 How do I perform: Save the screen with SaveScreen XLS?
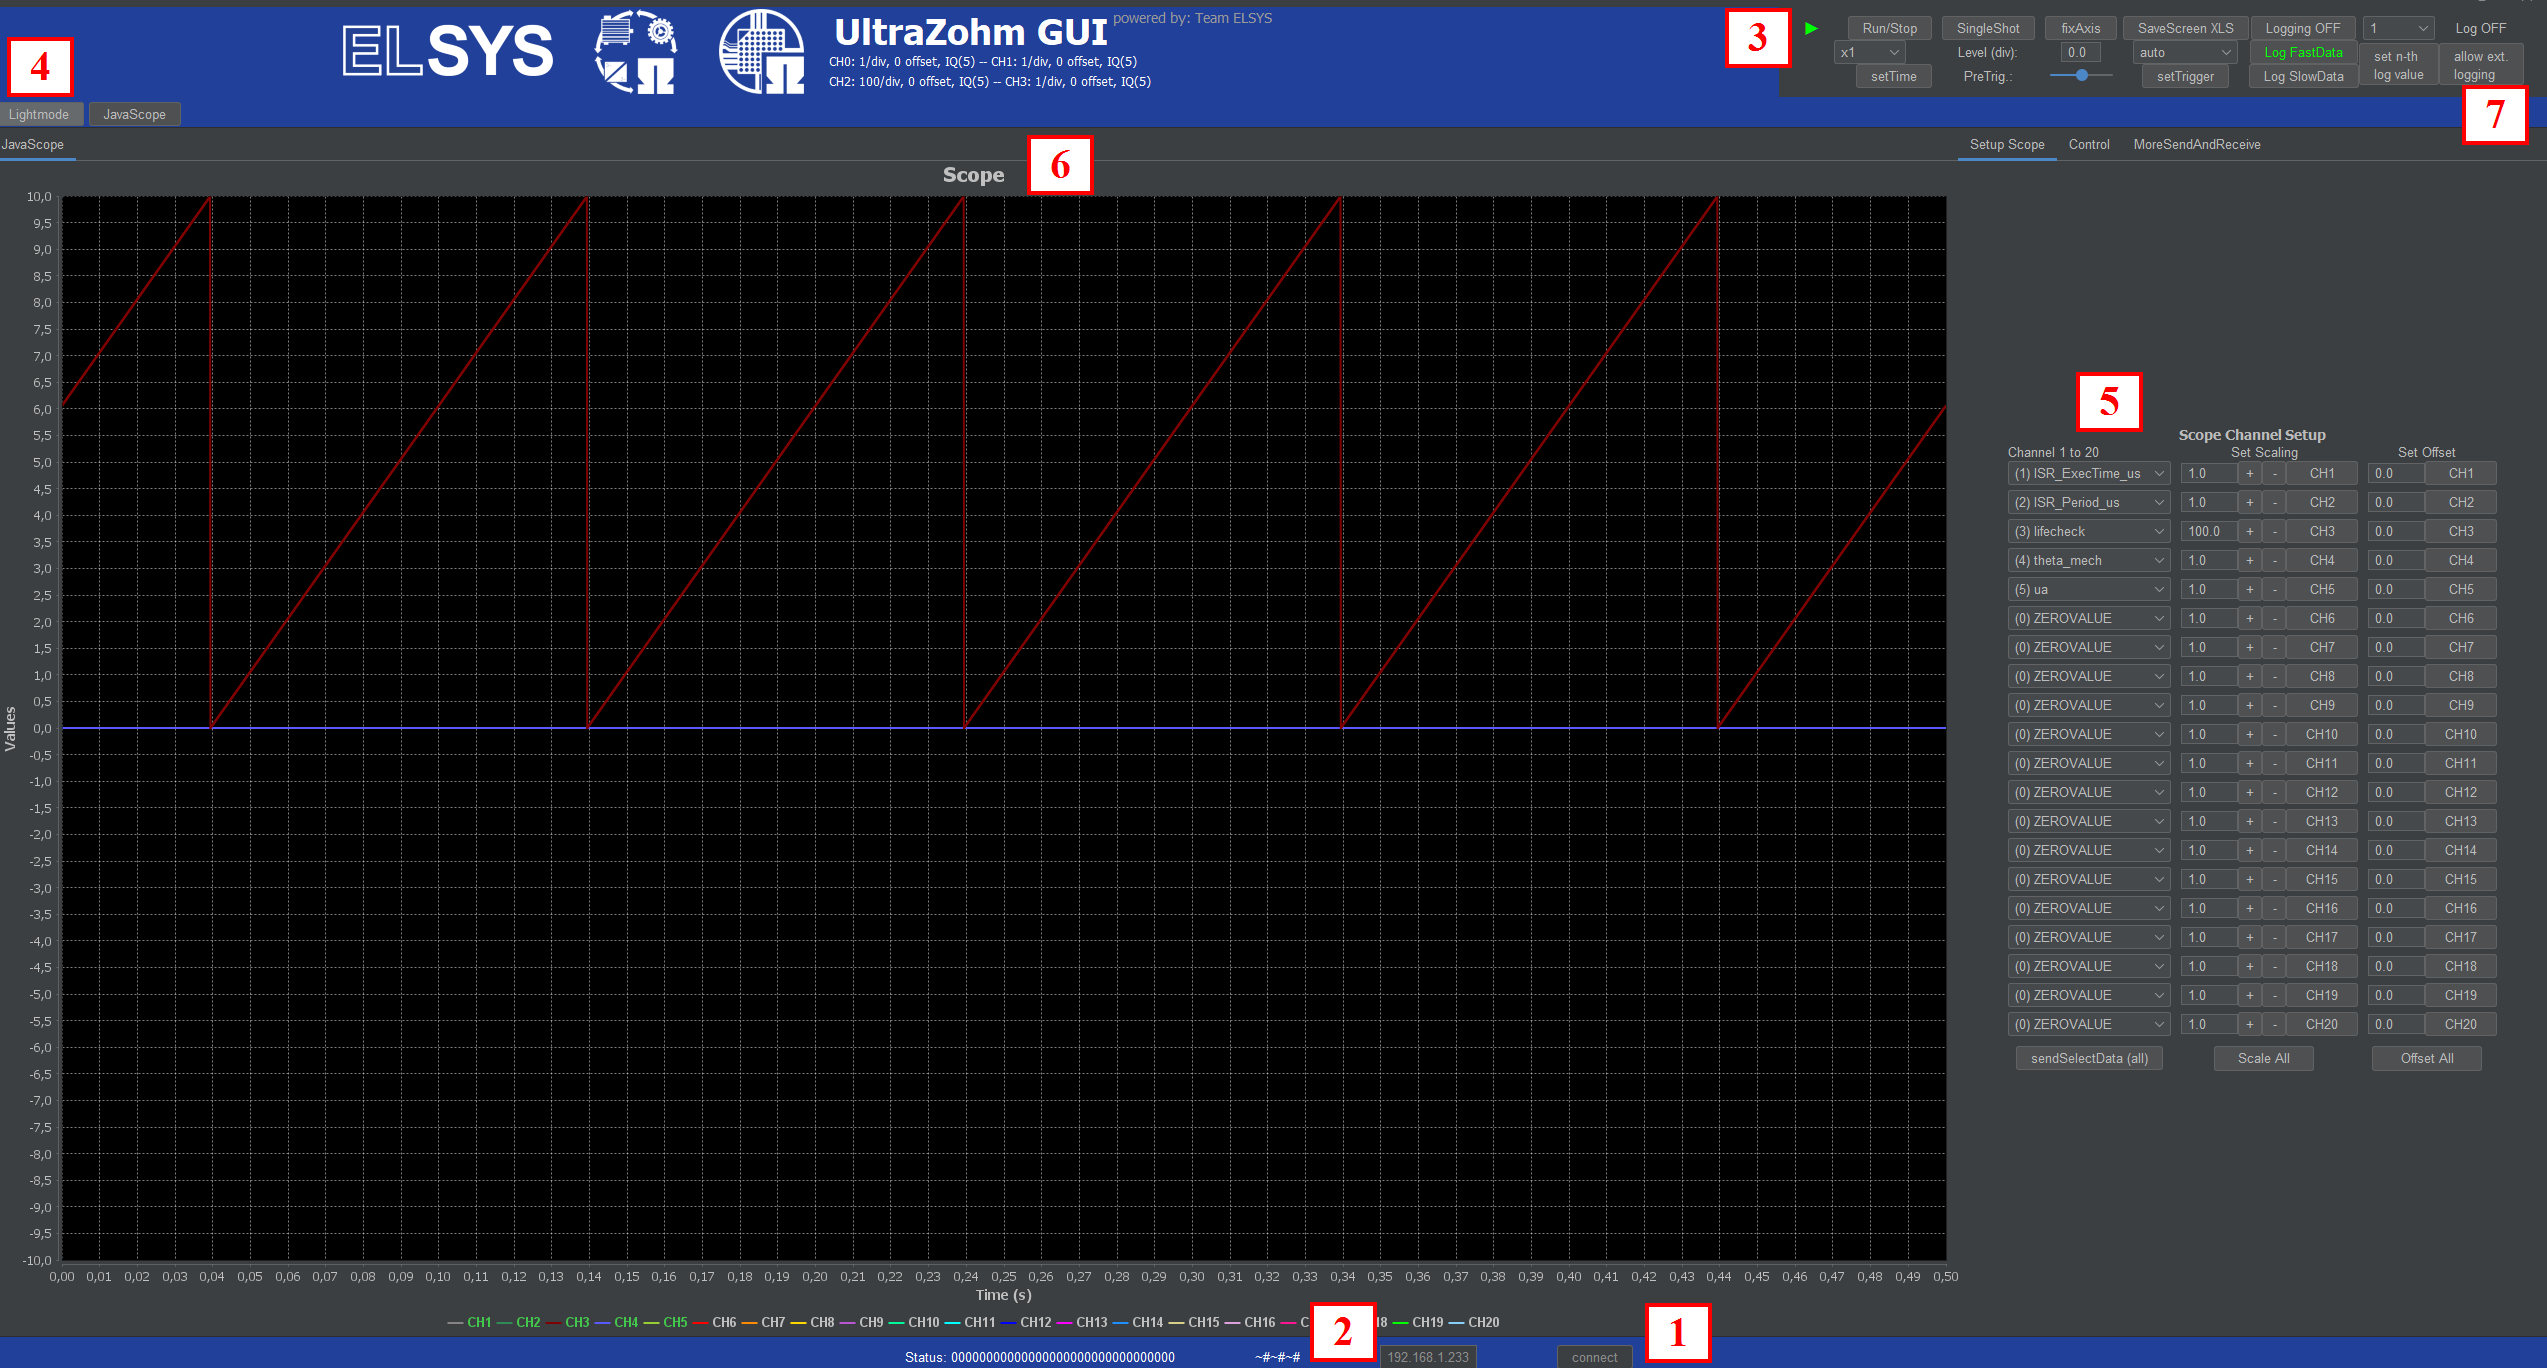click(2185, 27)
